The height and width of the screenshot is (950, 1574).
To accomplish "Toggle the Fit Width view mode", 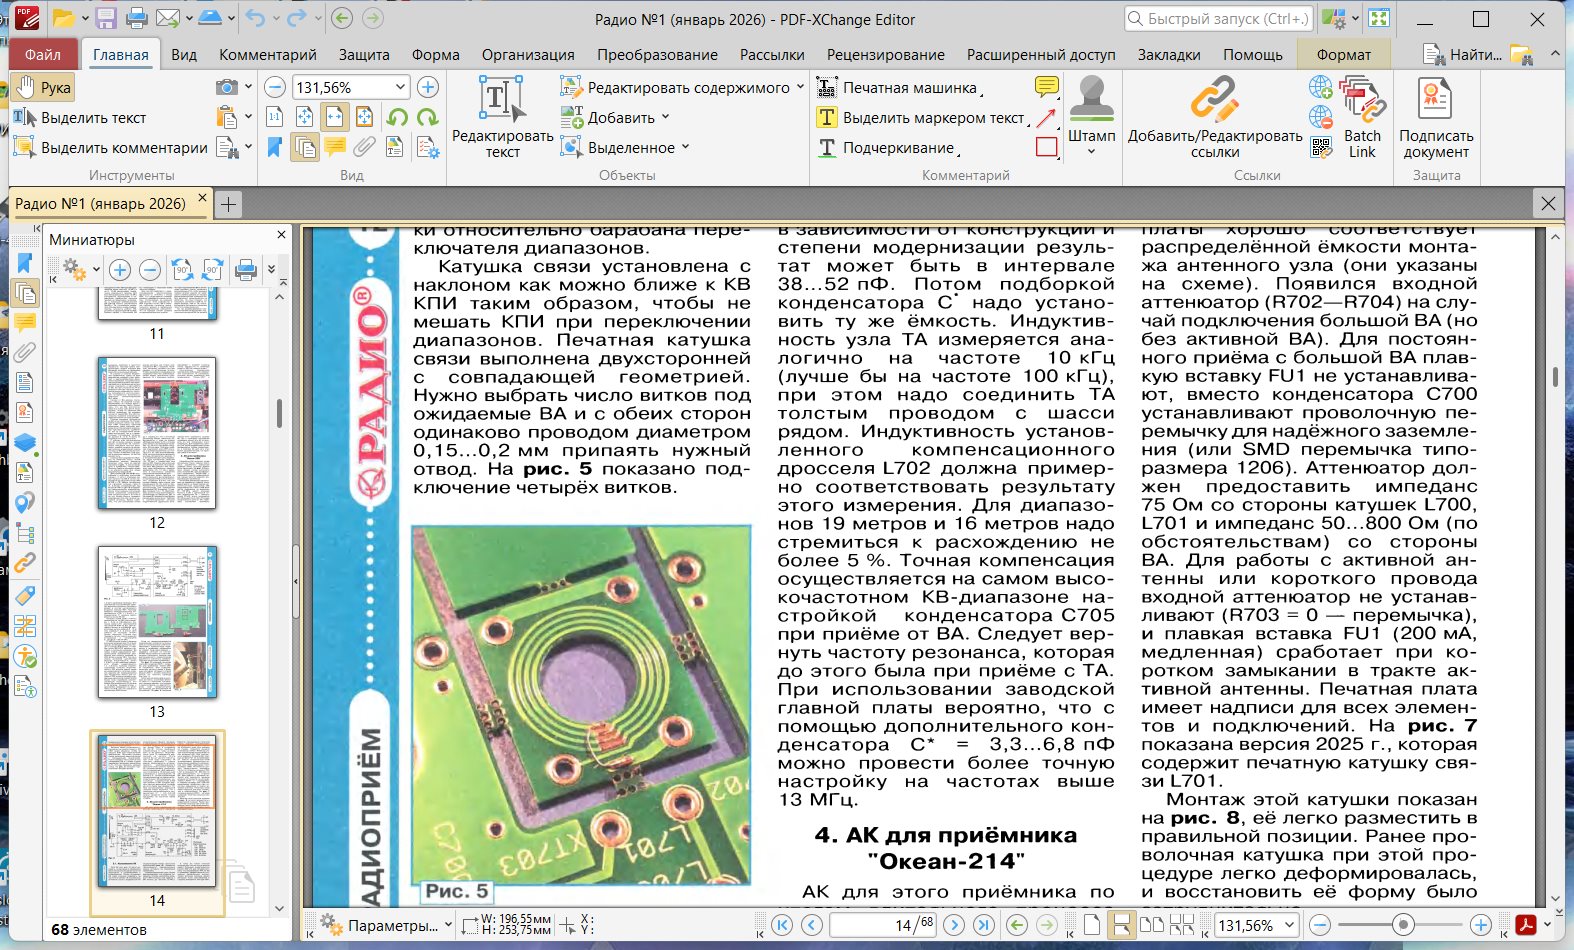I will 334,118.
